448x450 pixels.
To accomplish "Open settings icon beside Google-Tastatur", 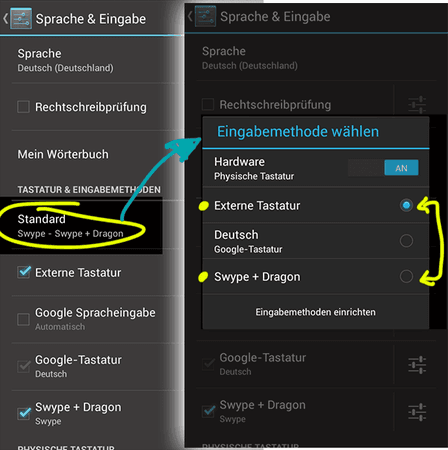I will coord(417,365).
